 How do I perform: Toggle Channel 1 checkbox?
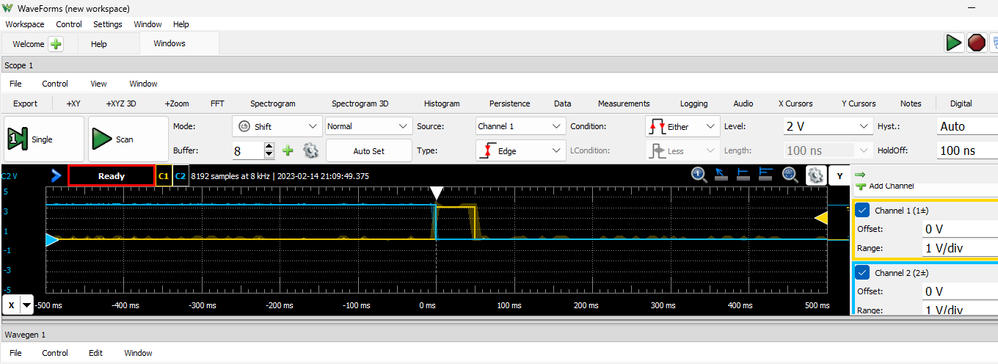(x=862, y=210)
